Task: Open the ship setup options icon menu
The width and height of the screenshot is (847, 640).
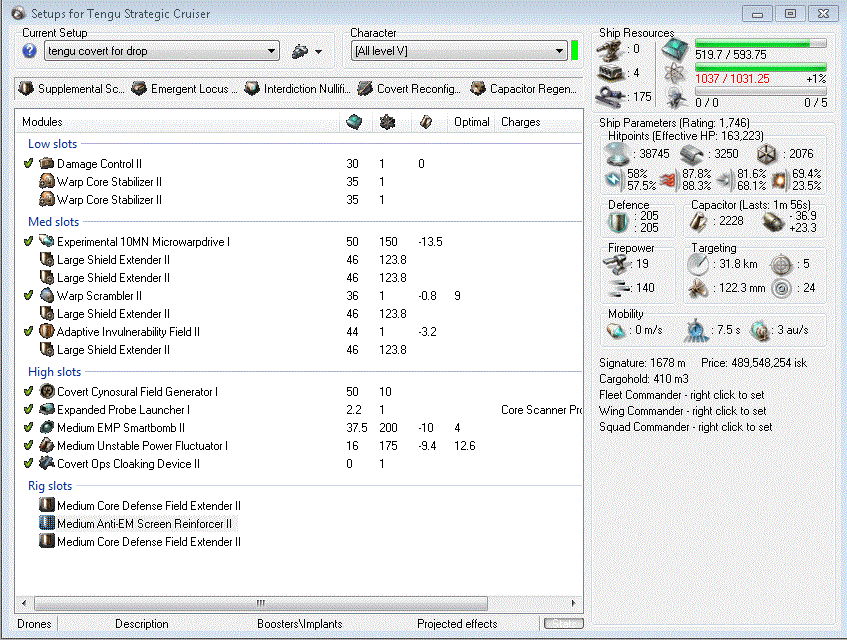Action: pyautogui.click(x=307, y=51)
